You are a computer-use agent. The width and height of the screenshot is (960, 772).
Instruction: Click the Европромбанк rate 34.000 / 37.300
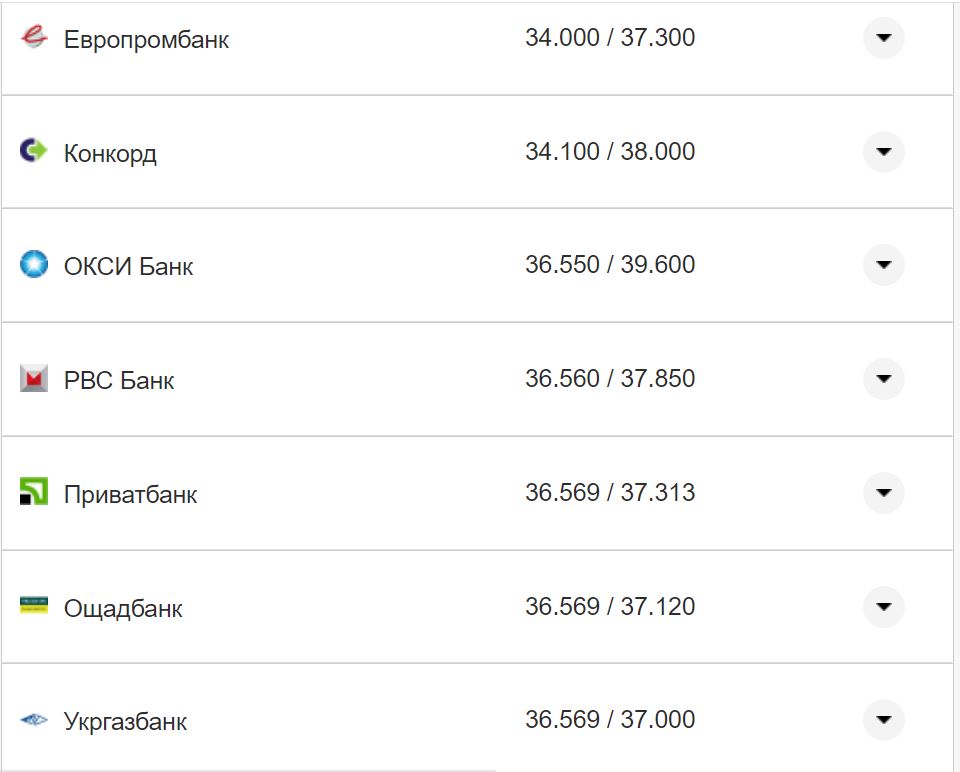click(x=609, y=38)
